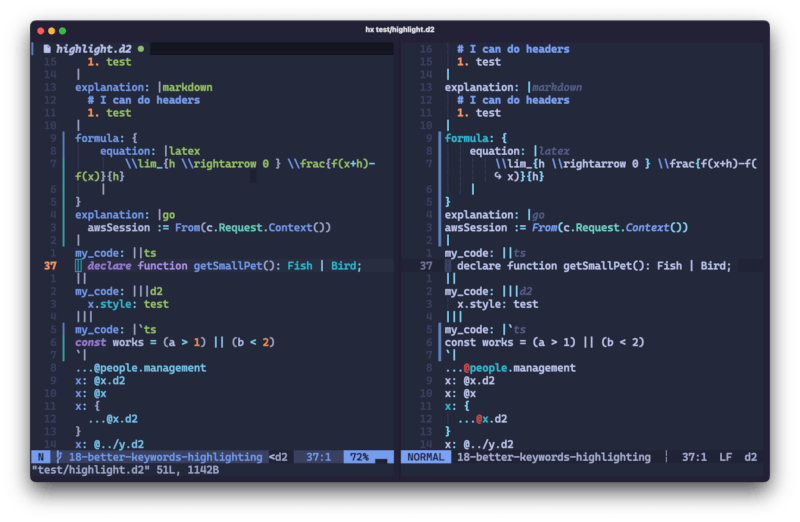Click the line-wrap arrow before x)}{h} in right pane

click(498, 177)
